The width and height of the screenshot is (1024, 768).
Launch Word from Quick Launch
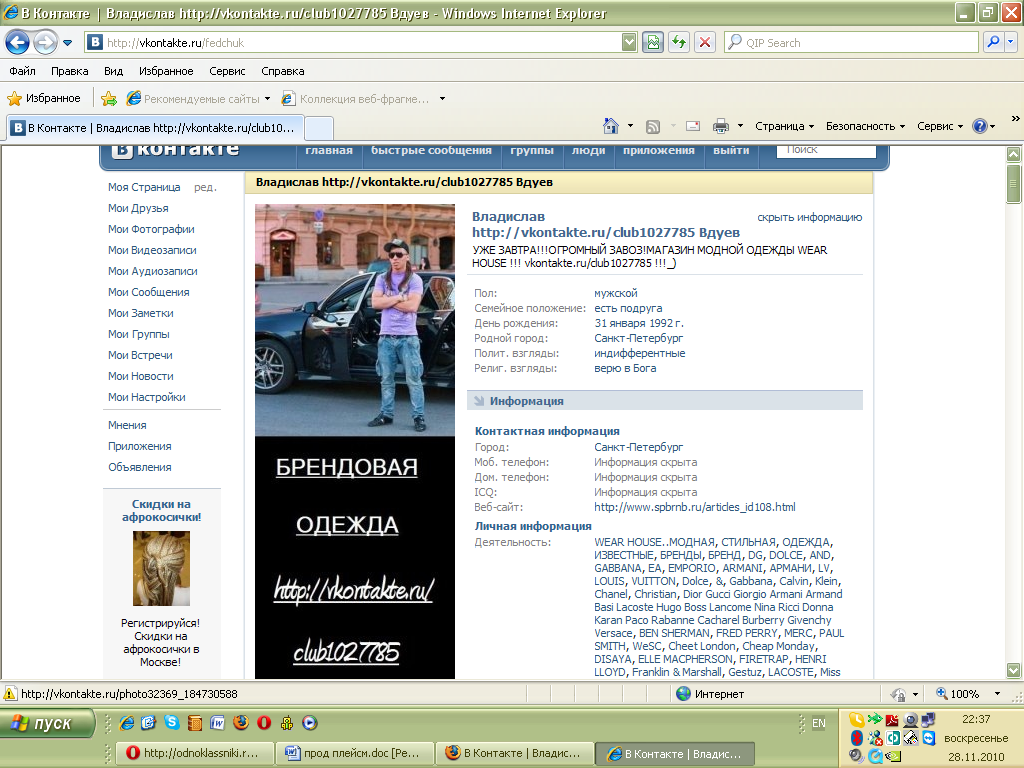[217, 723]
